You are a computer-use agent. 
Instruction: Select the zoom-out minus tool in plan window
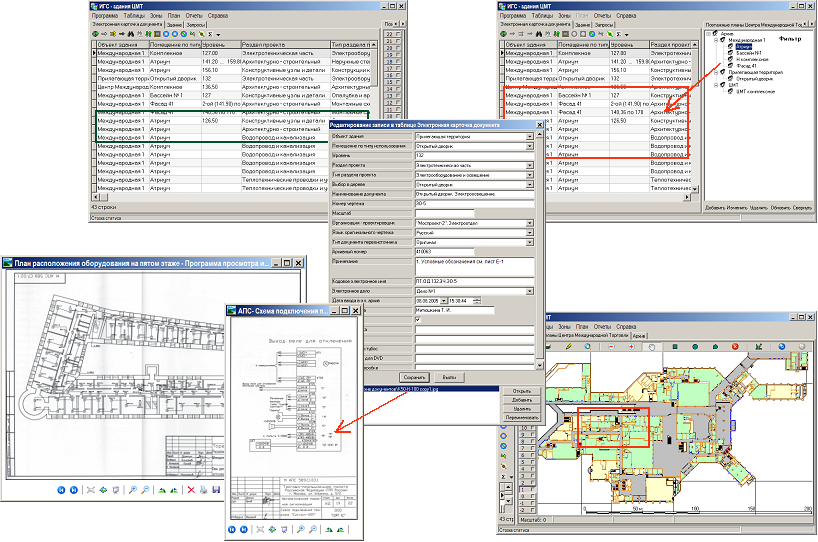click(611, 346)
